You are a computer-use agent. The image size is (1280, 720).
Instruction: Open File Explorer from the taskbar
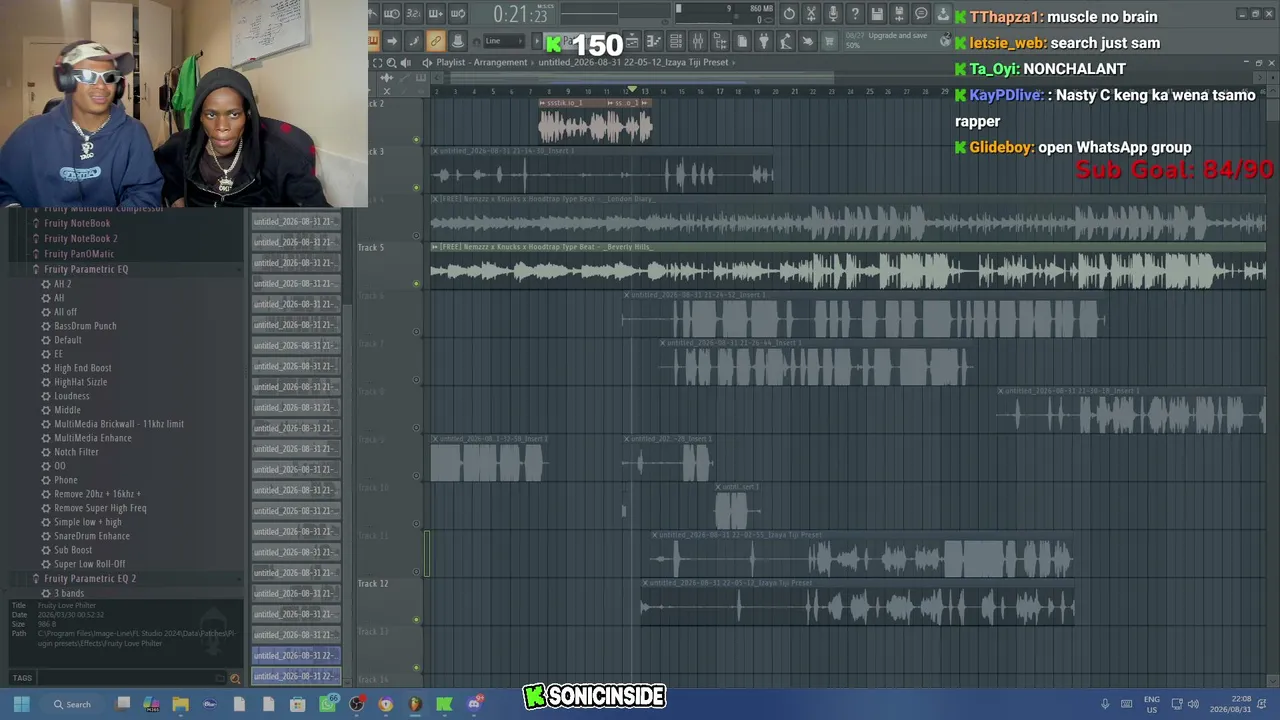(181, 704)
